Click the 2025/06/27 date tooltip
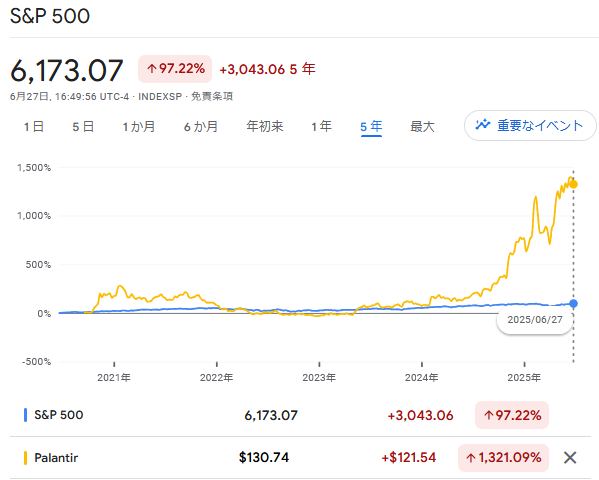The height and width of the screenshot is (480, 599). pyautogui.click(x=535, y=319)
